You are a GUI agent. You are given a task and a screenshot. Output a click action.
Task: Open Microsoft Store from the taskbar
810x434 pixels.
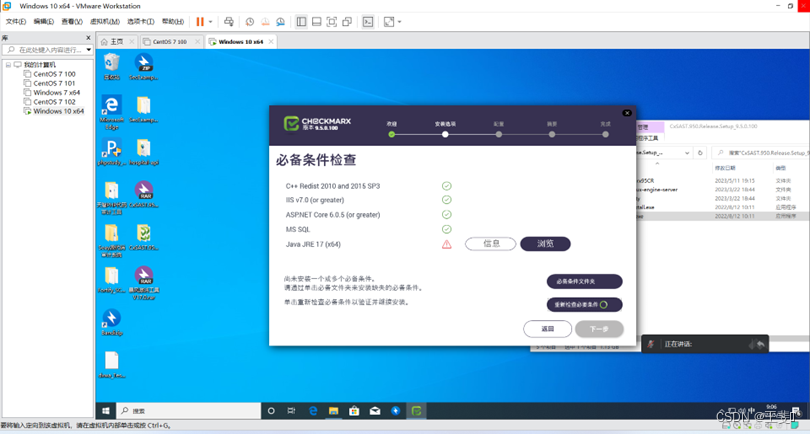(354, 411)
